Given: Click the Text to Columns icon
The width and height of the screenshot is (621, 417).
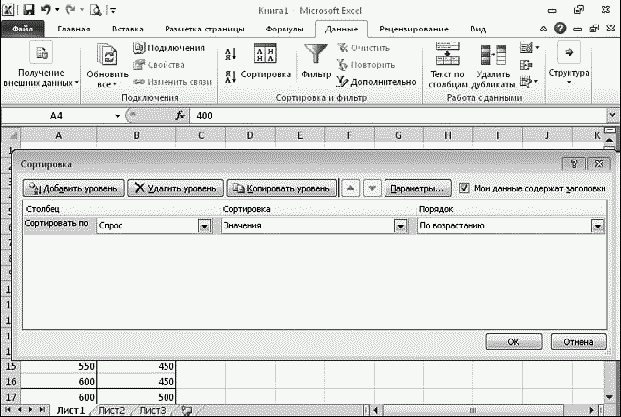Looking at the screenshot, I should (448, 54).
